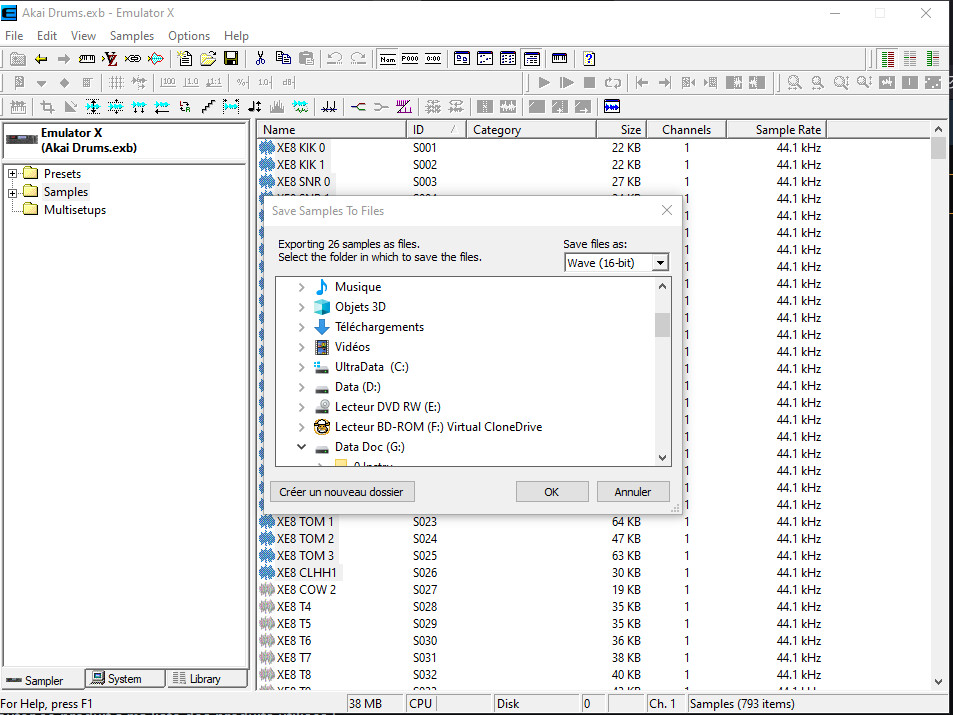Expand the Presets folder in the tree
Screen dimensions: 953x715
click(13, 174)
